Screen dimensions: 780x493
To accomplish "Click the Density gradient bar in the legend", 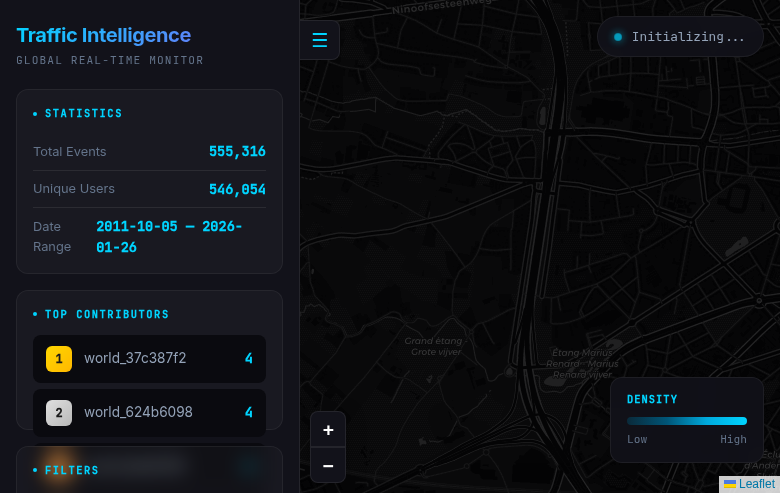I will pyautogui.click(x=686, y=421).
